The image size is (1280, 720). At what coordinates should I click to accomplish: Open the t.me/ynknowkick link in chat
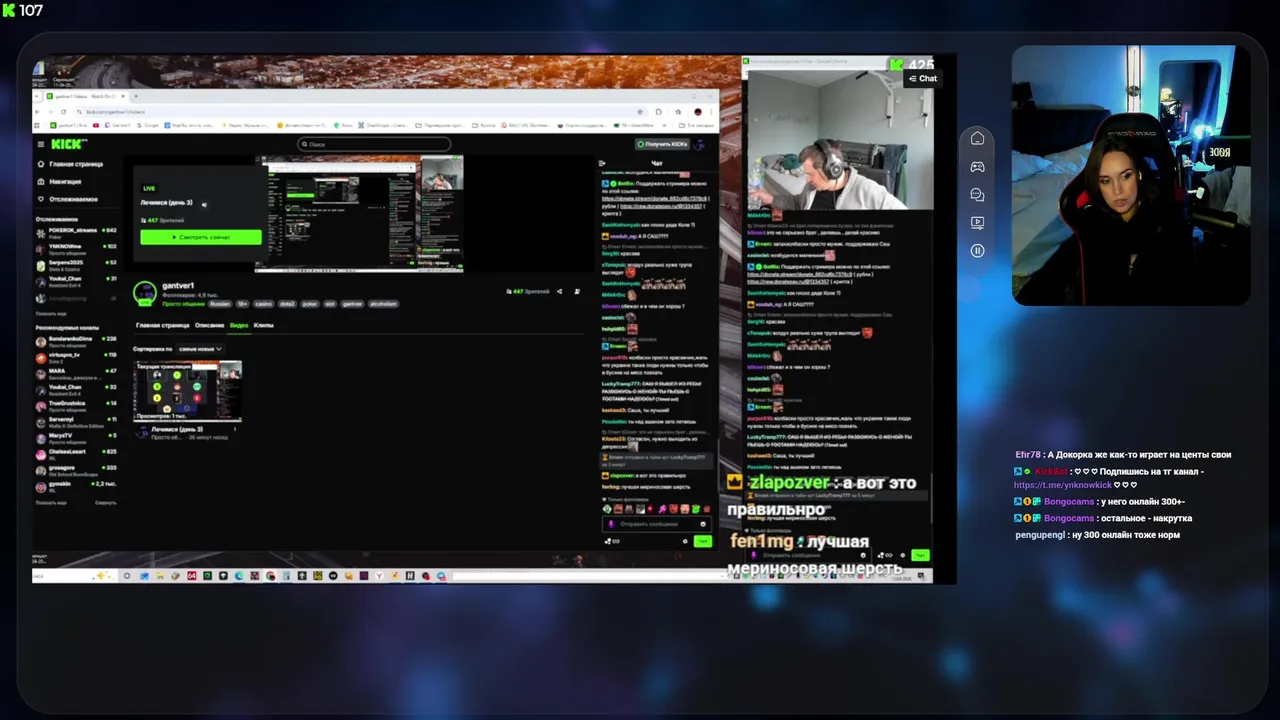click(1062, 485)
